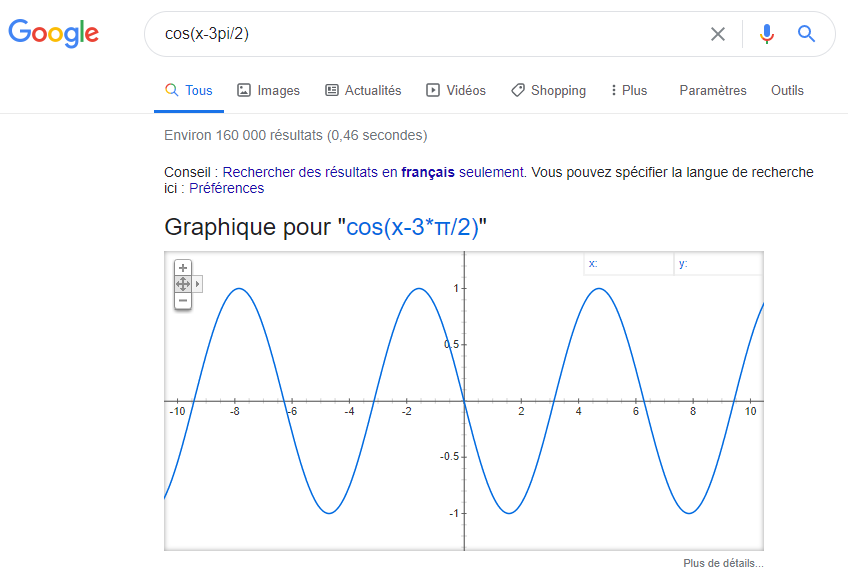
Task: Zoom in on the graph
Action: [x=183, y=268]
